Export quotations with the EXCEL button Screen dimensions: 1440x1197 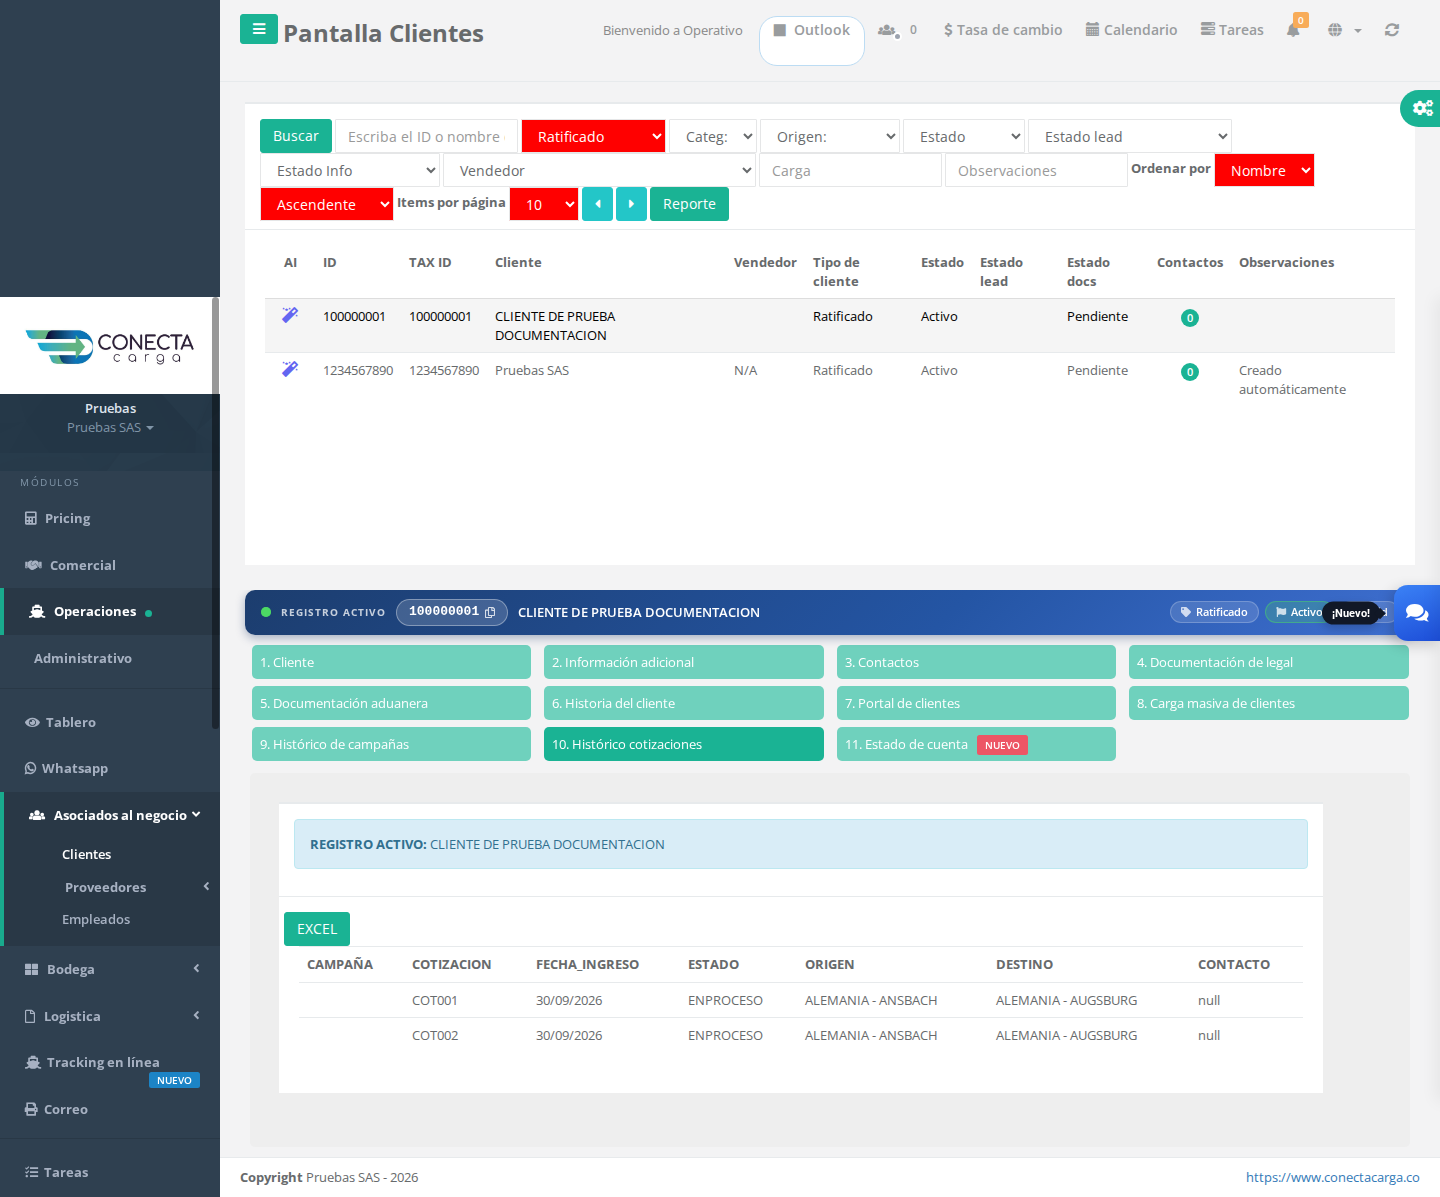click(x=317, y=929)
